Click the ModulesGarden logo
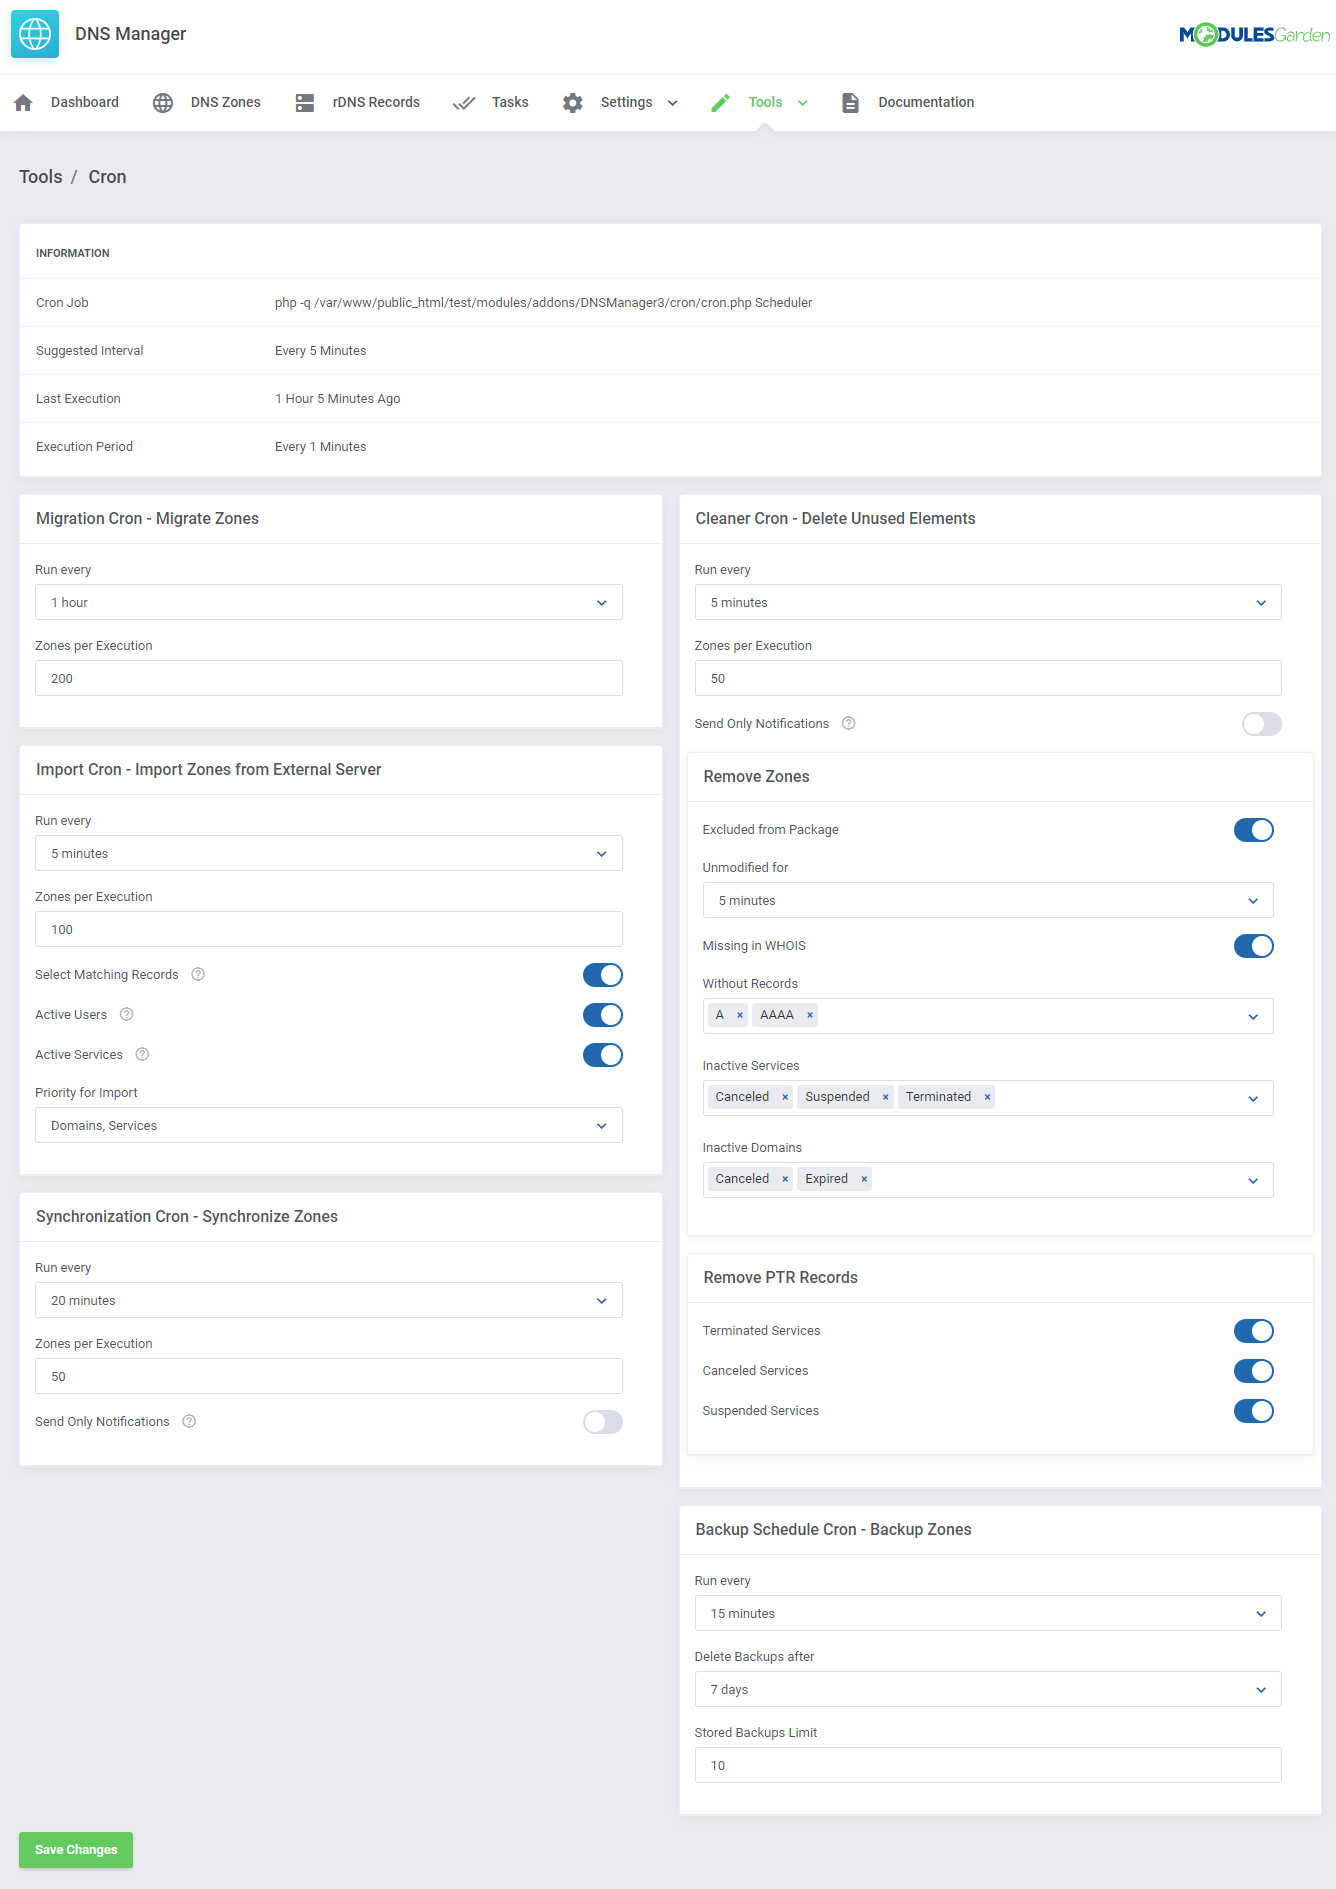Viewport: 1336px width, 1889px height. point(1254,35)
